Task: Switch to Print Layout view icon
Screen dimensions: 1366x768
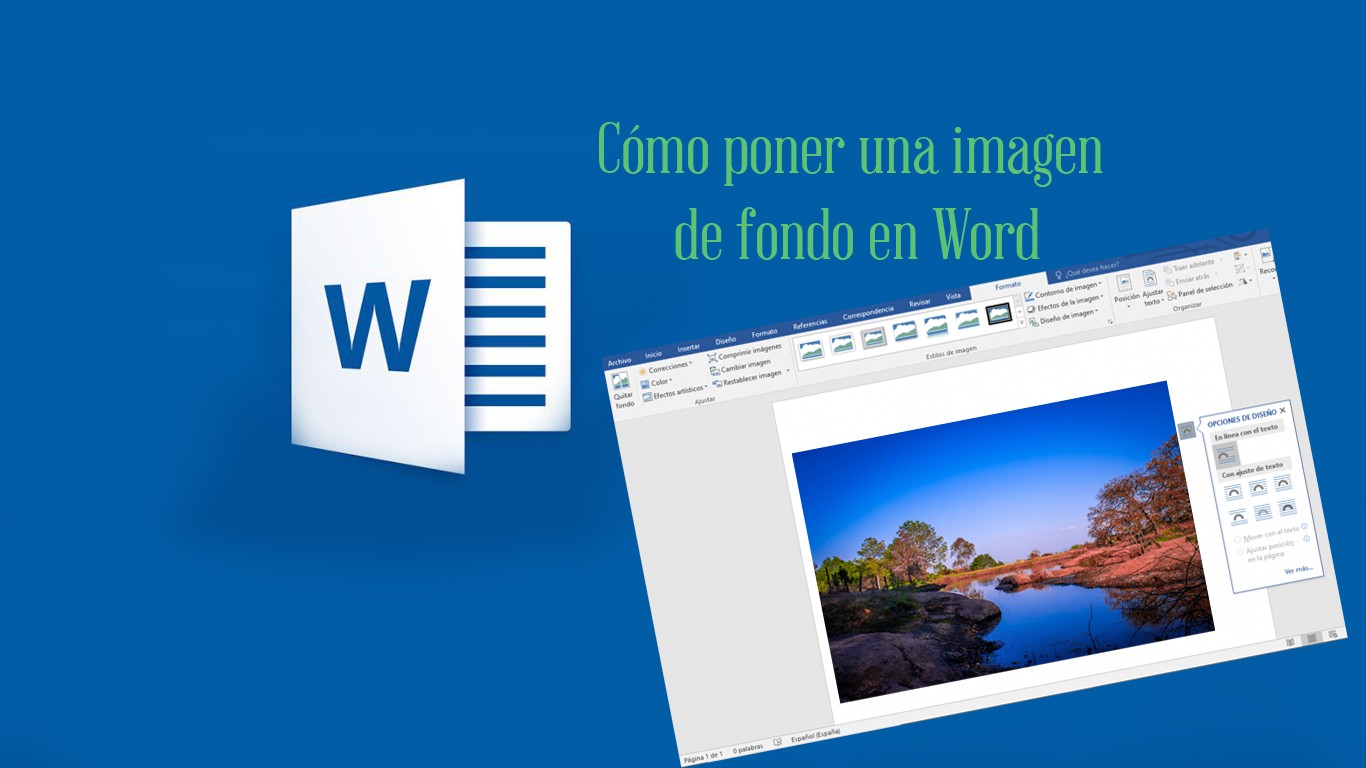Action: pos(1312,638)
